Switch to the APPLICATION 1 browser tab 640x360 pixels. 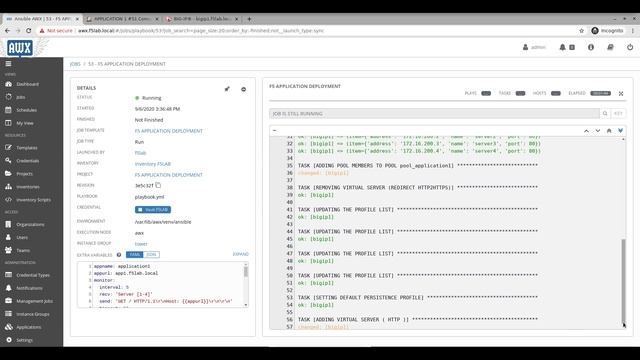(x=122, y=19)
